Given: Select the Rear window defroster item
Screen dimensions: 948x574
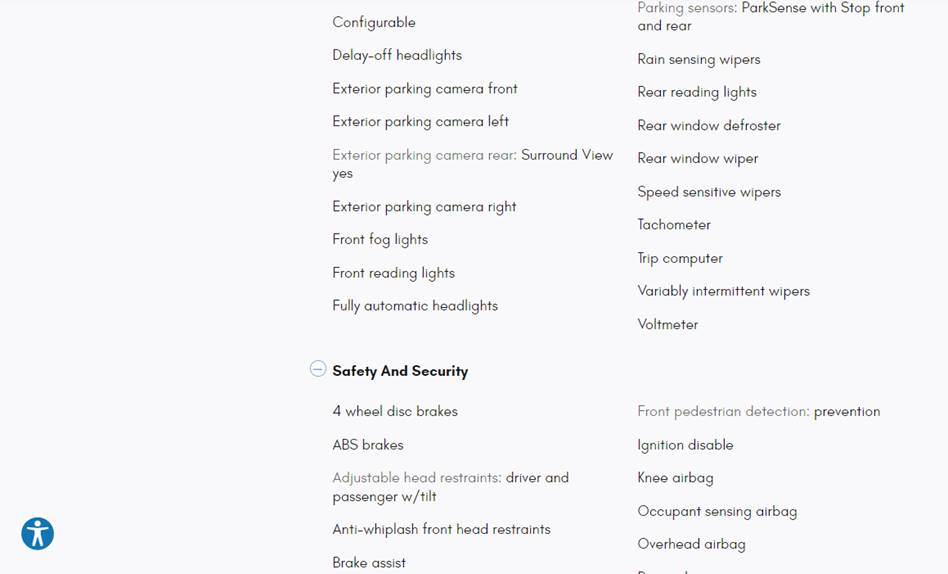Looking at the screenshot, I should pos(709,126).
